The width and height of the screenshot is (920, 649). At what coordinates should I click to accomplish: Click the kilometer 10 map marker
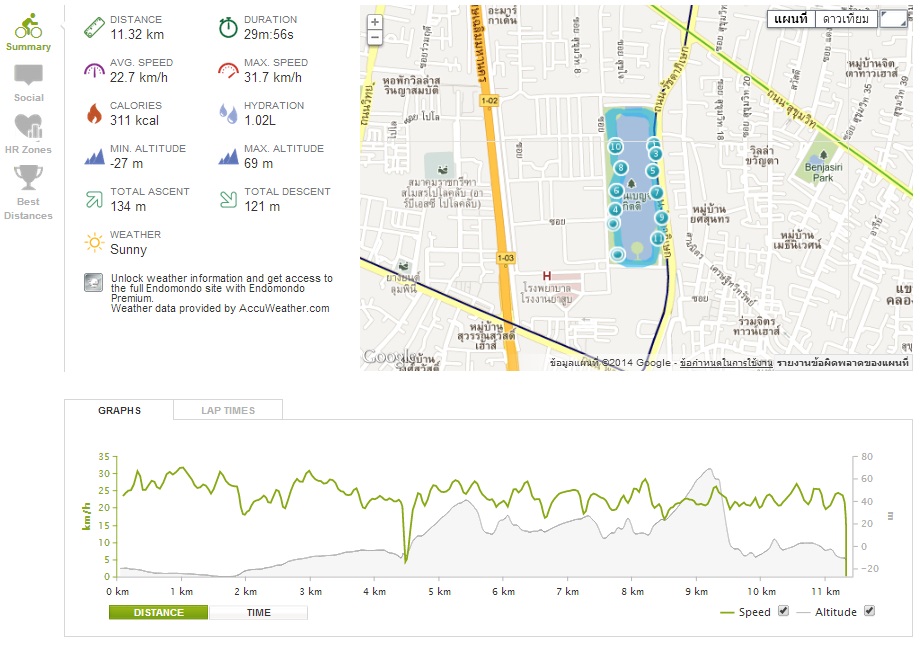click(616, 147)
